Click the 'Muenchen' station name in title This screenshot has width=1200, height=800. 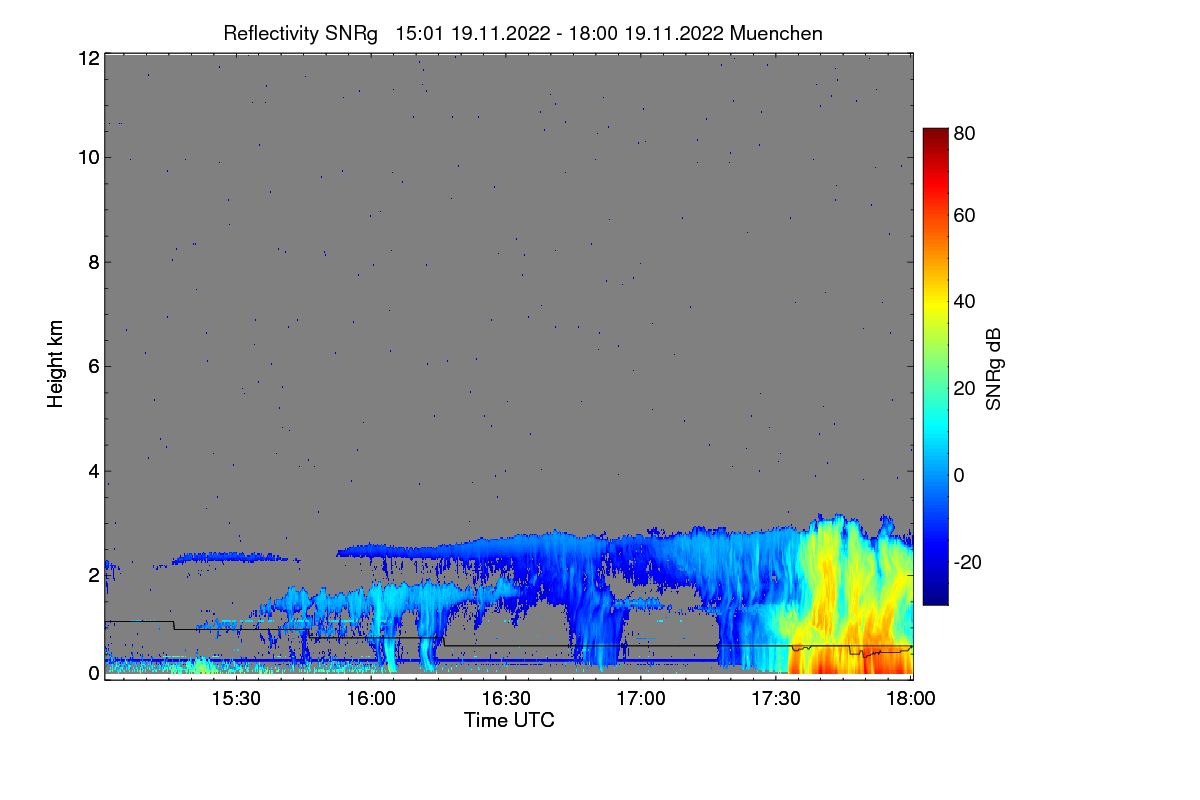point(777,33)
